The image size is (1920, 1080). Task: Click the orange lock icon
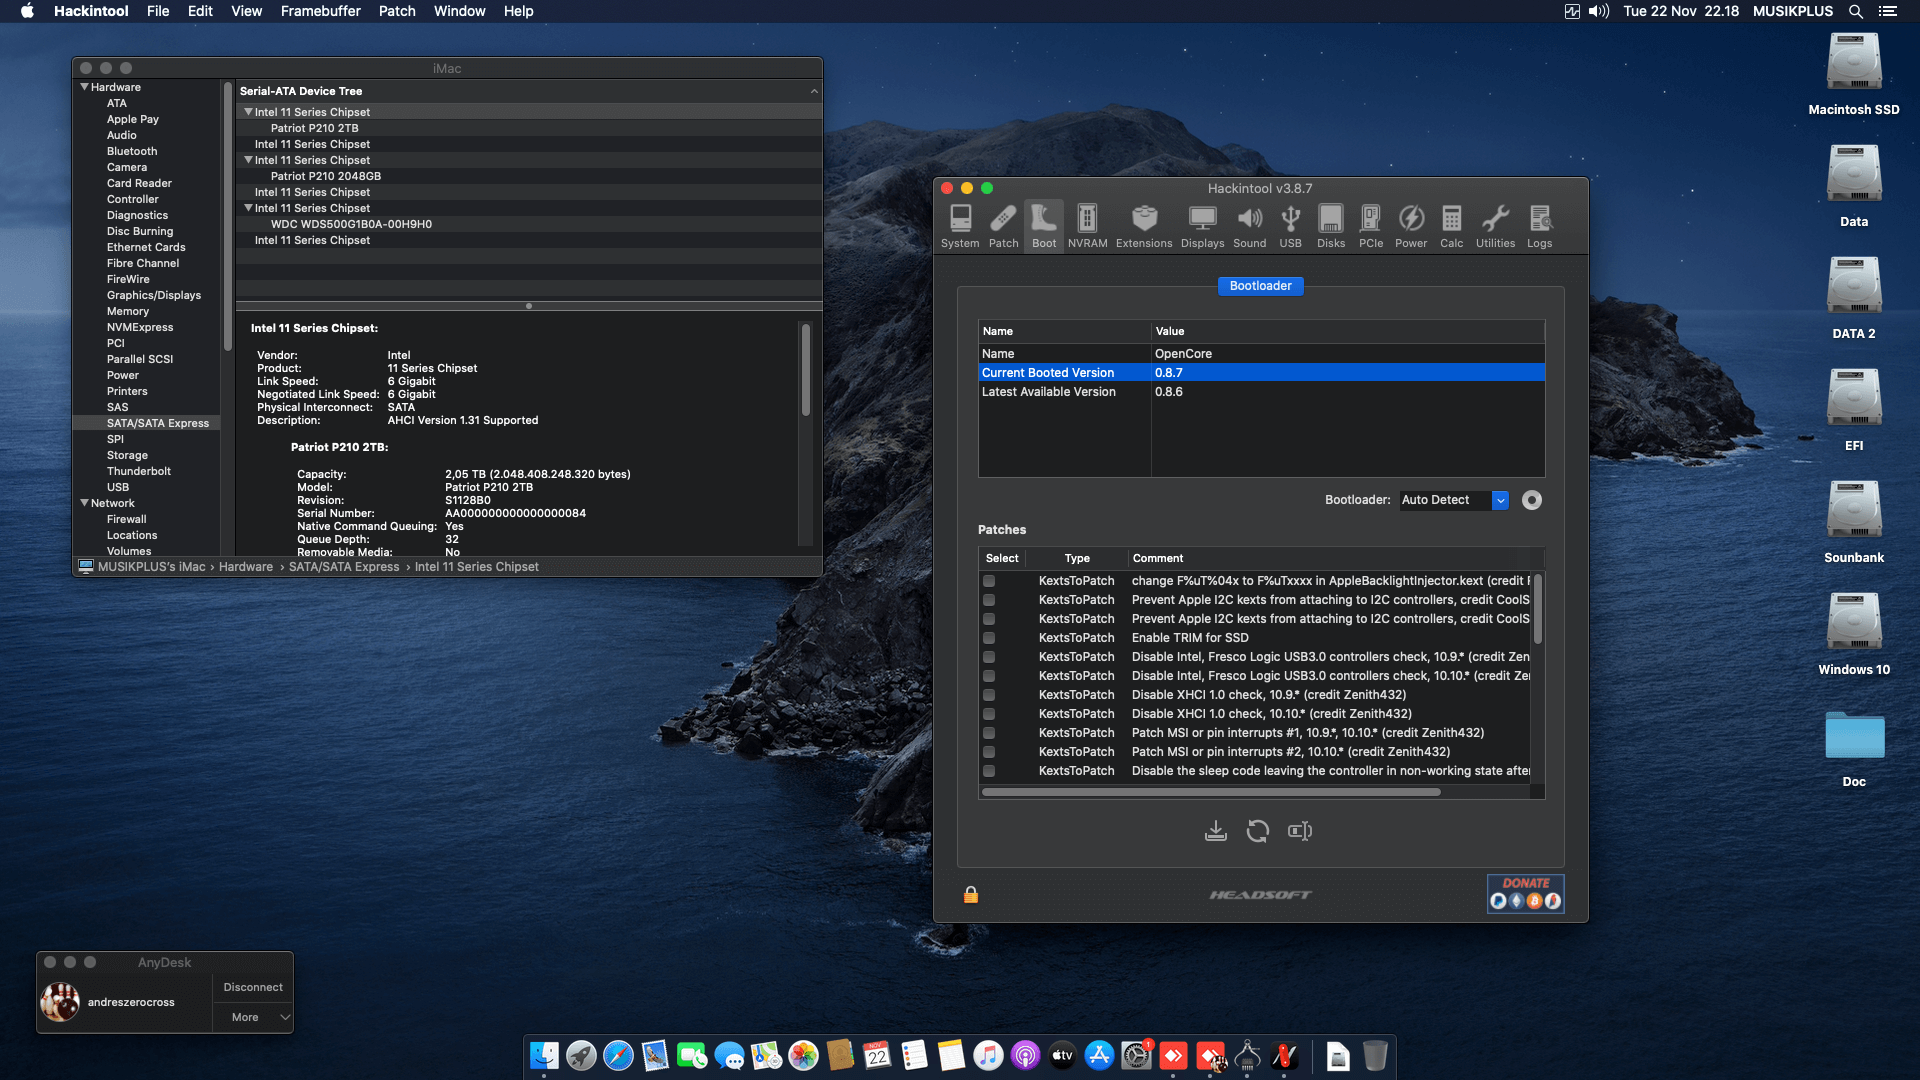tap(970, 895)
